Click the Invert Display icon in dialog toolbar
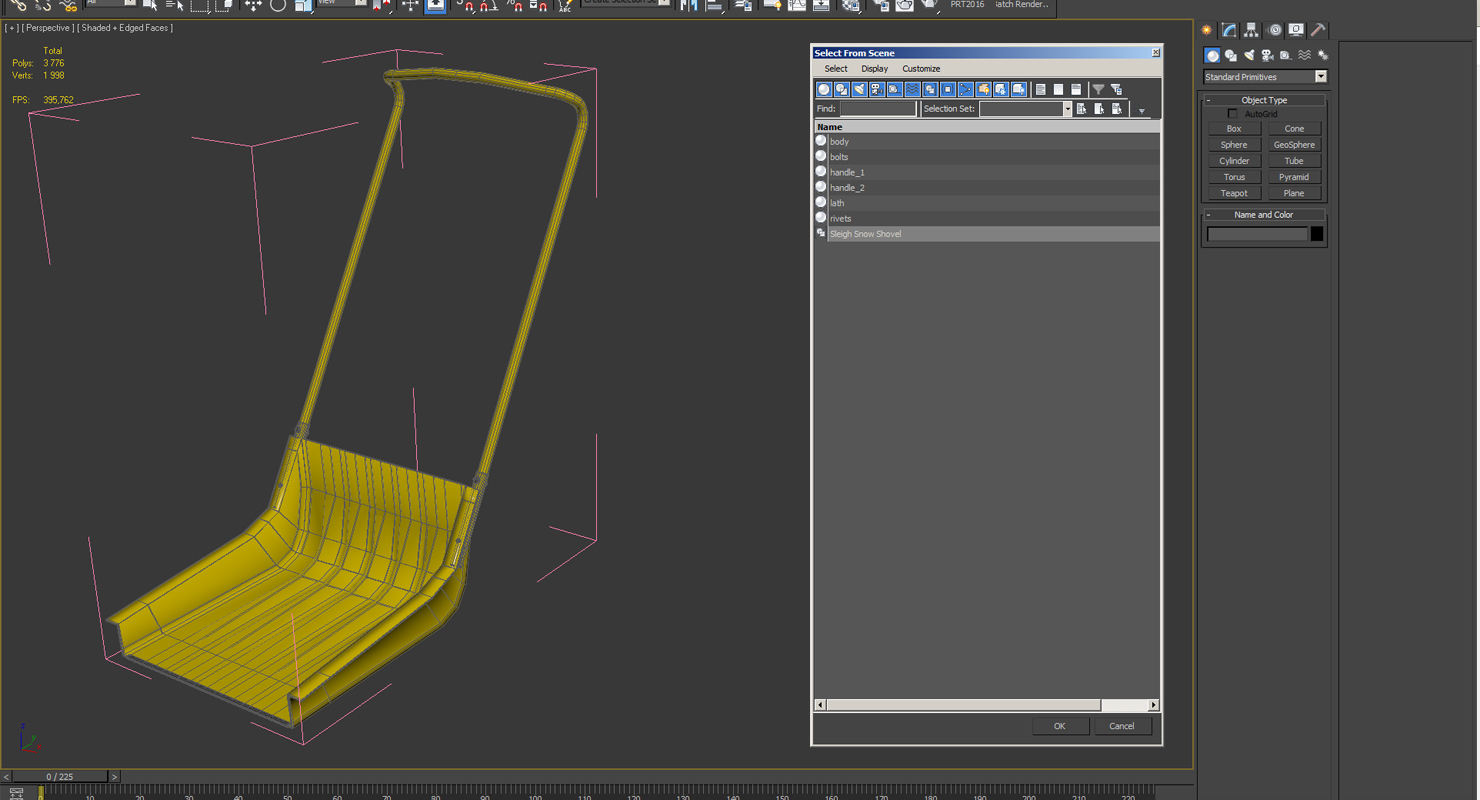The height and width of the screenshot is (800, 1480). tap(1076, 90)
